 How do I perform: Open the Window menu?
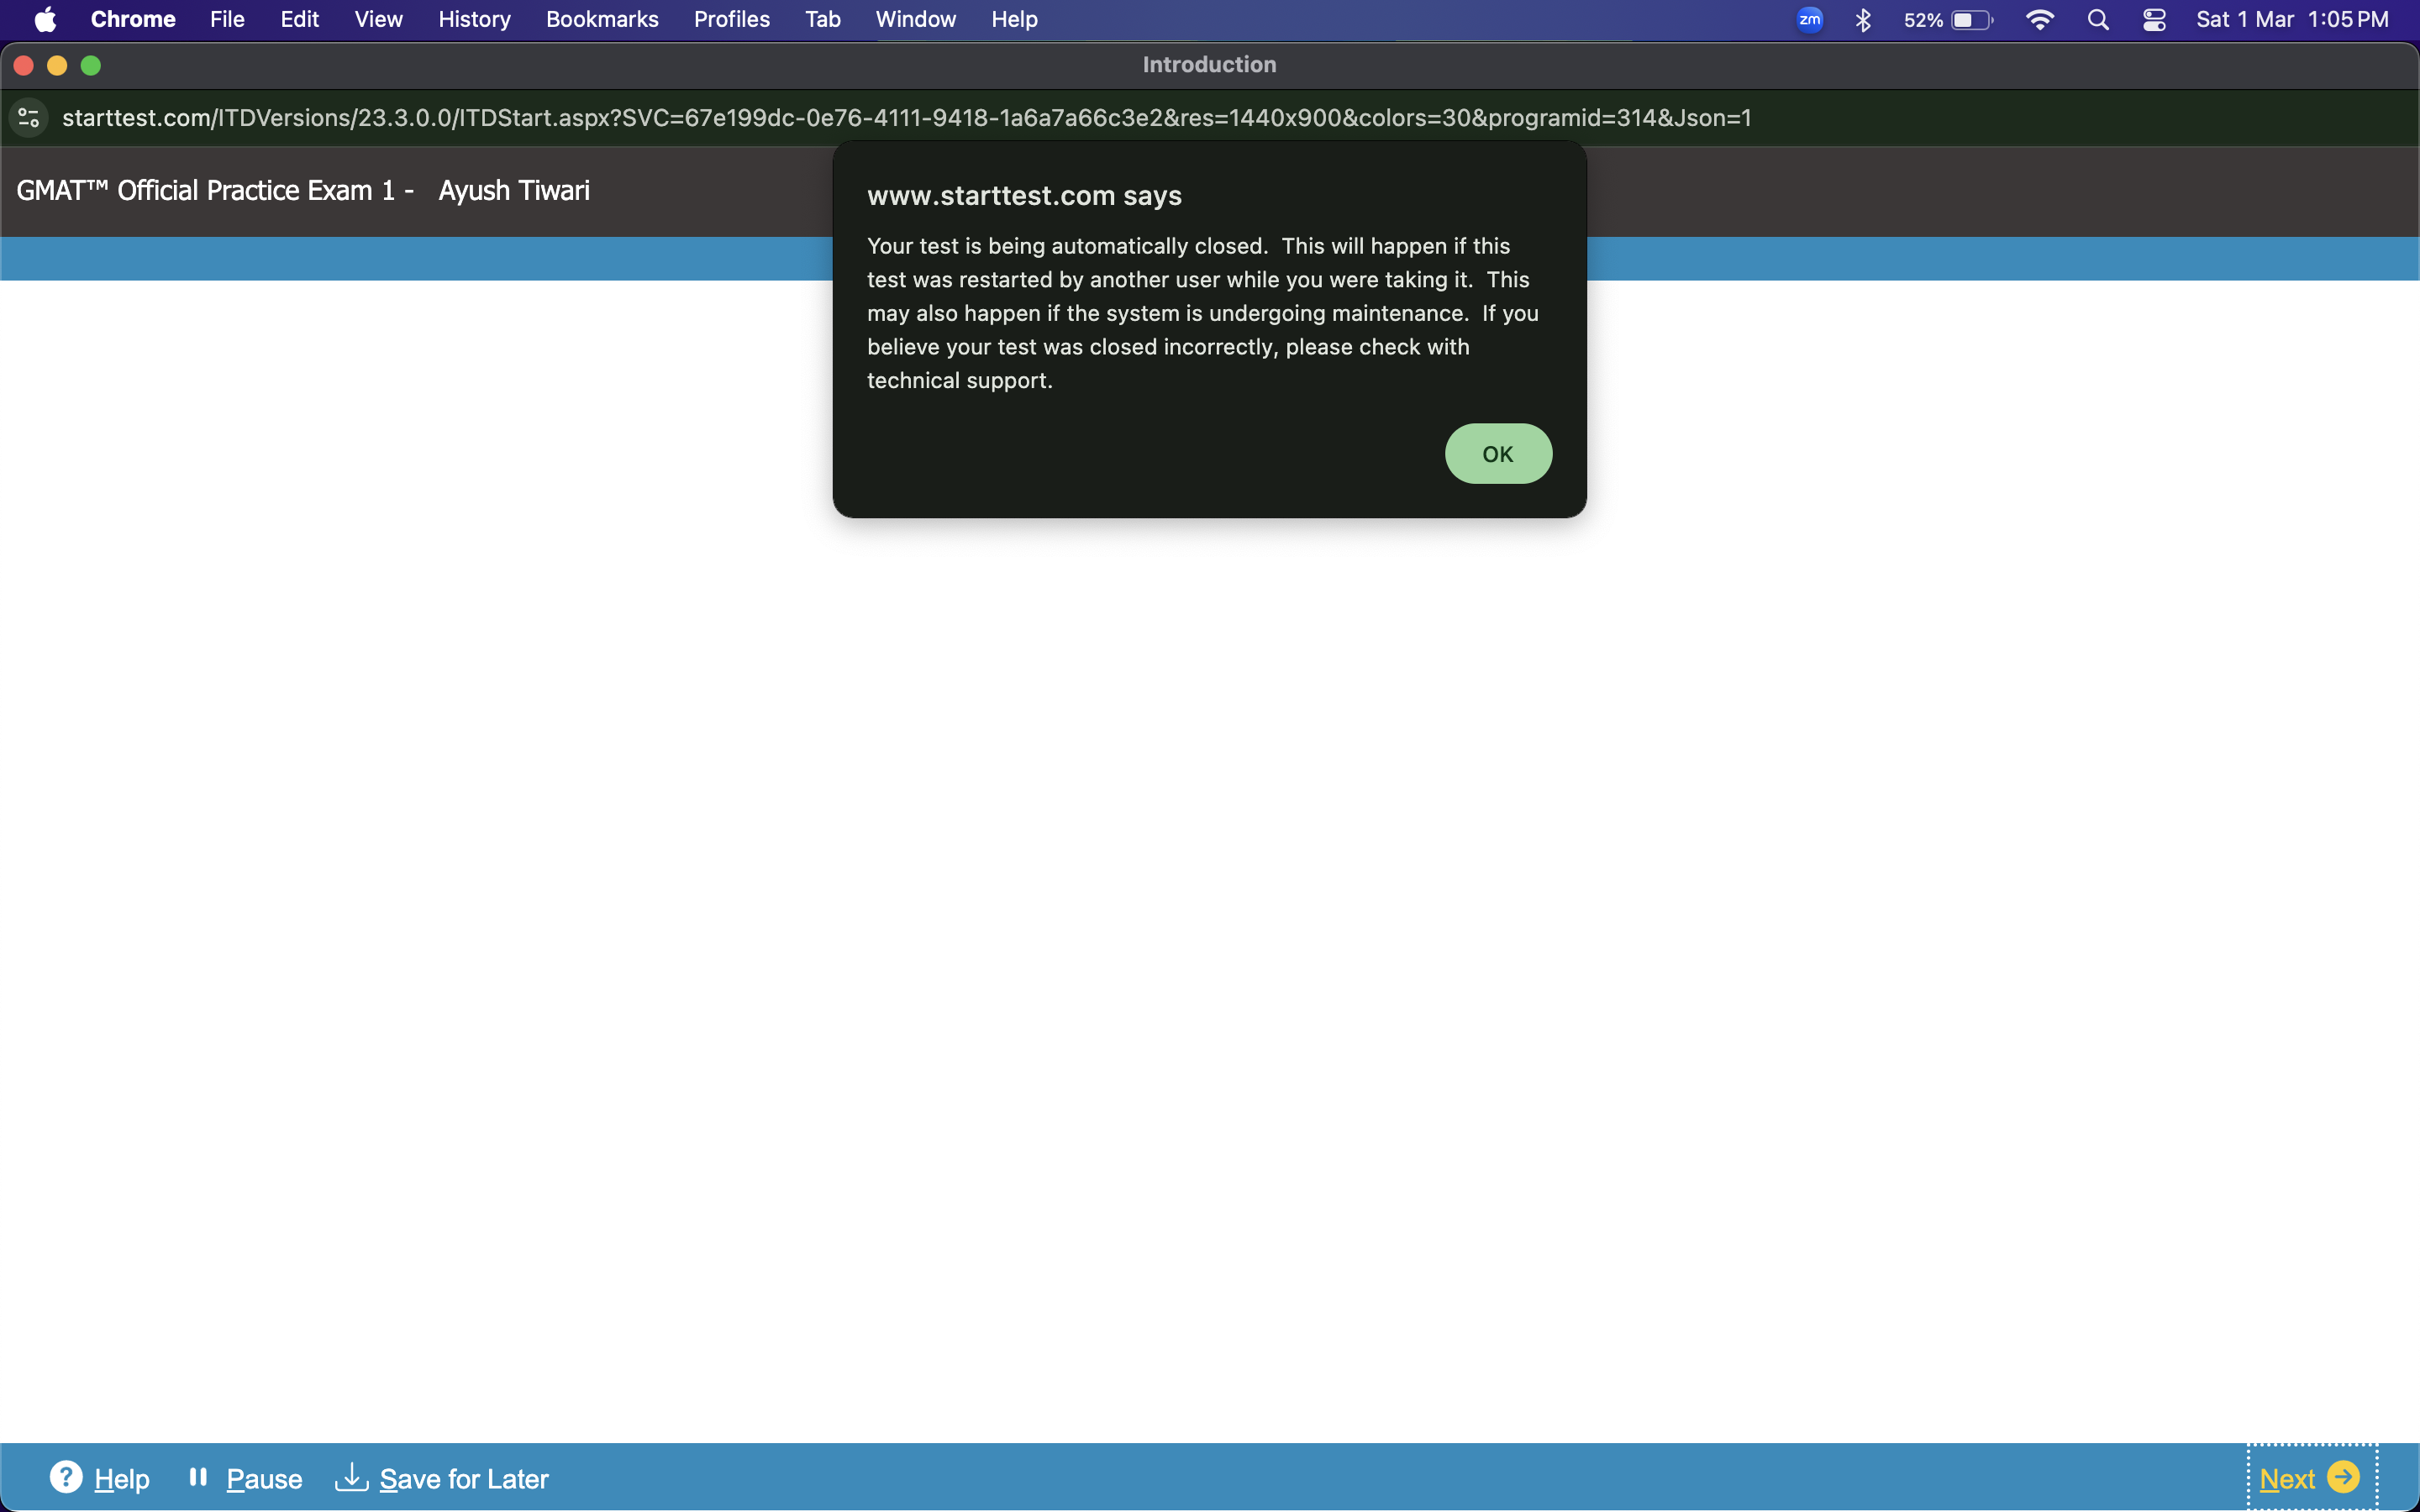[x=915, y=20]
